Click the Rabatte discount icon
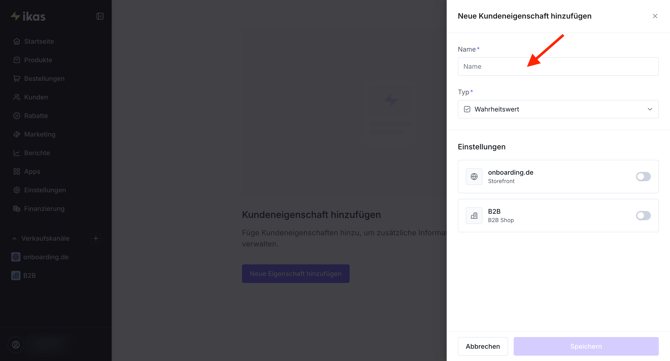The width and height of the screenshot is (670, 361). point(17,116)
